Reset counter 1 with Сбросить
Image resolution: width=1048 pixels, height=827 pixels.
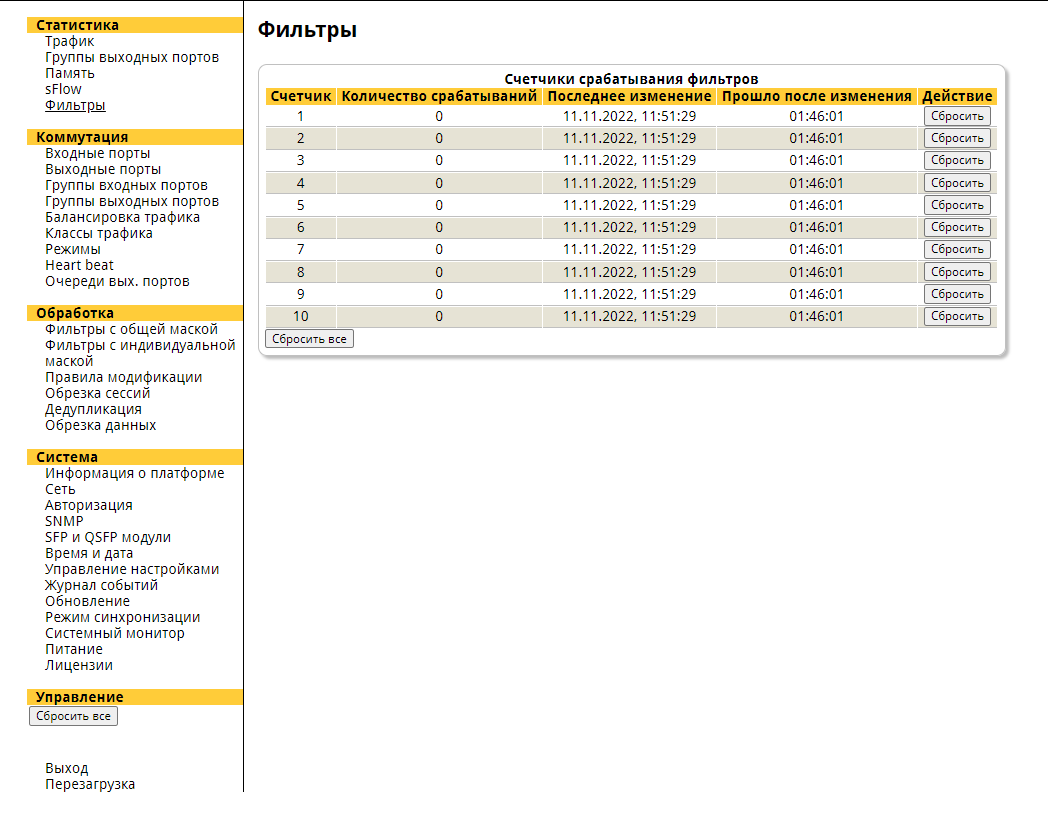tap(957, 116)
